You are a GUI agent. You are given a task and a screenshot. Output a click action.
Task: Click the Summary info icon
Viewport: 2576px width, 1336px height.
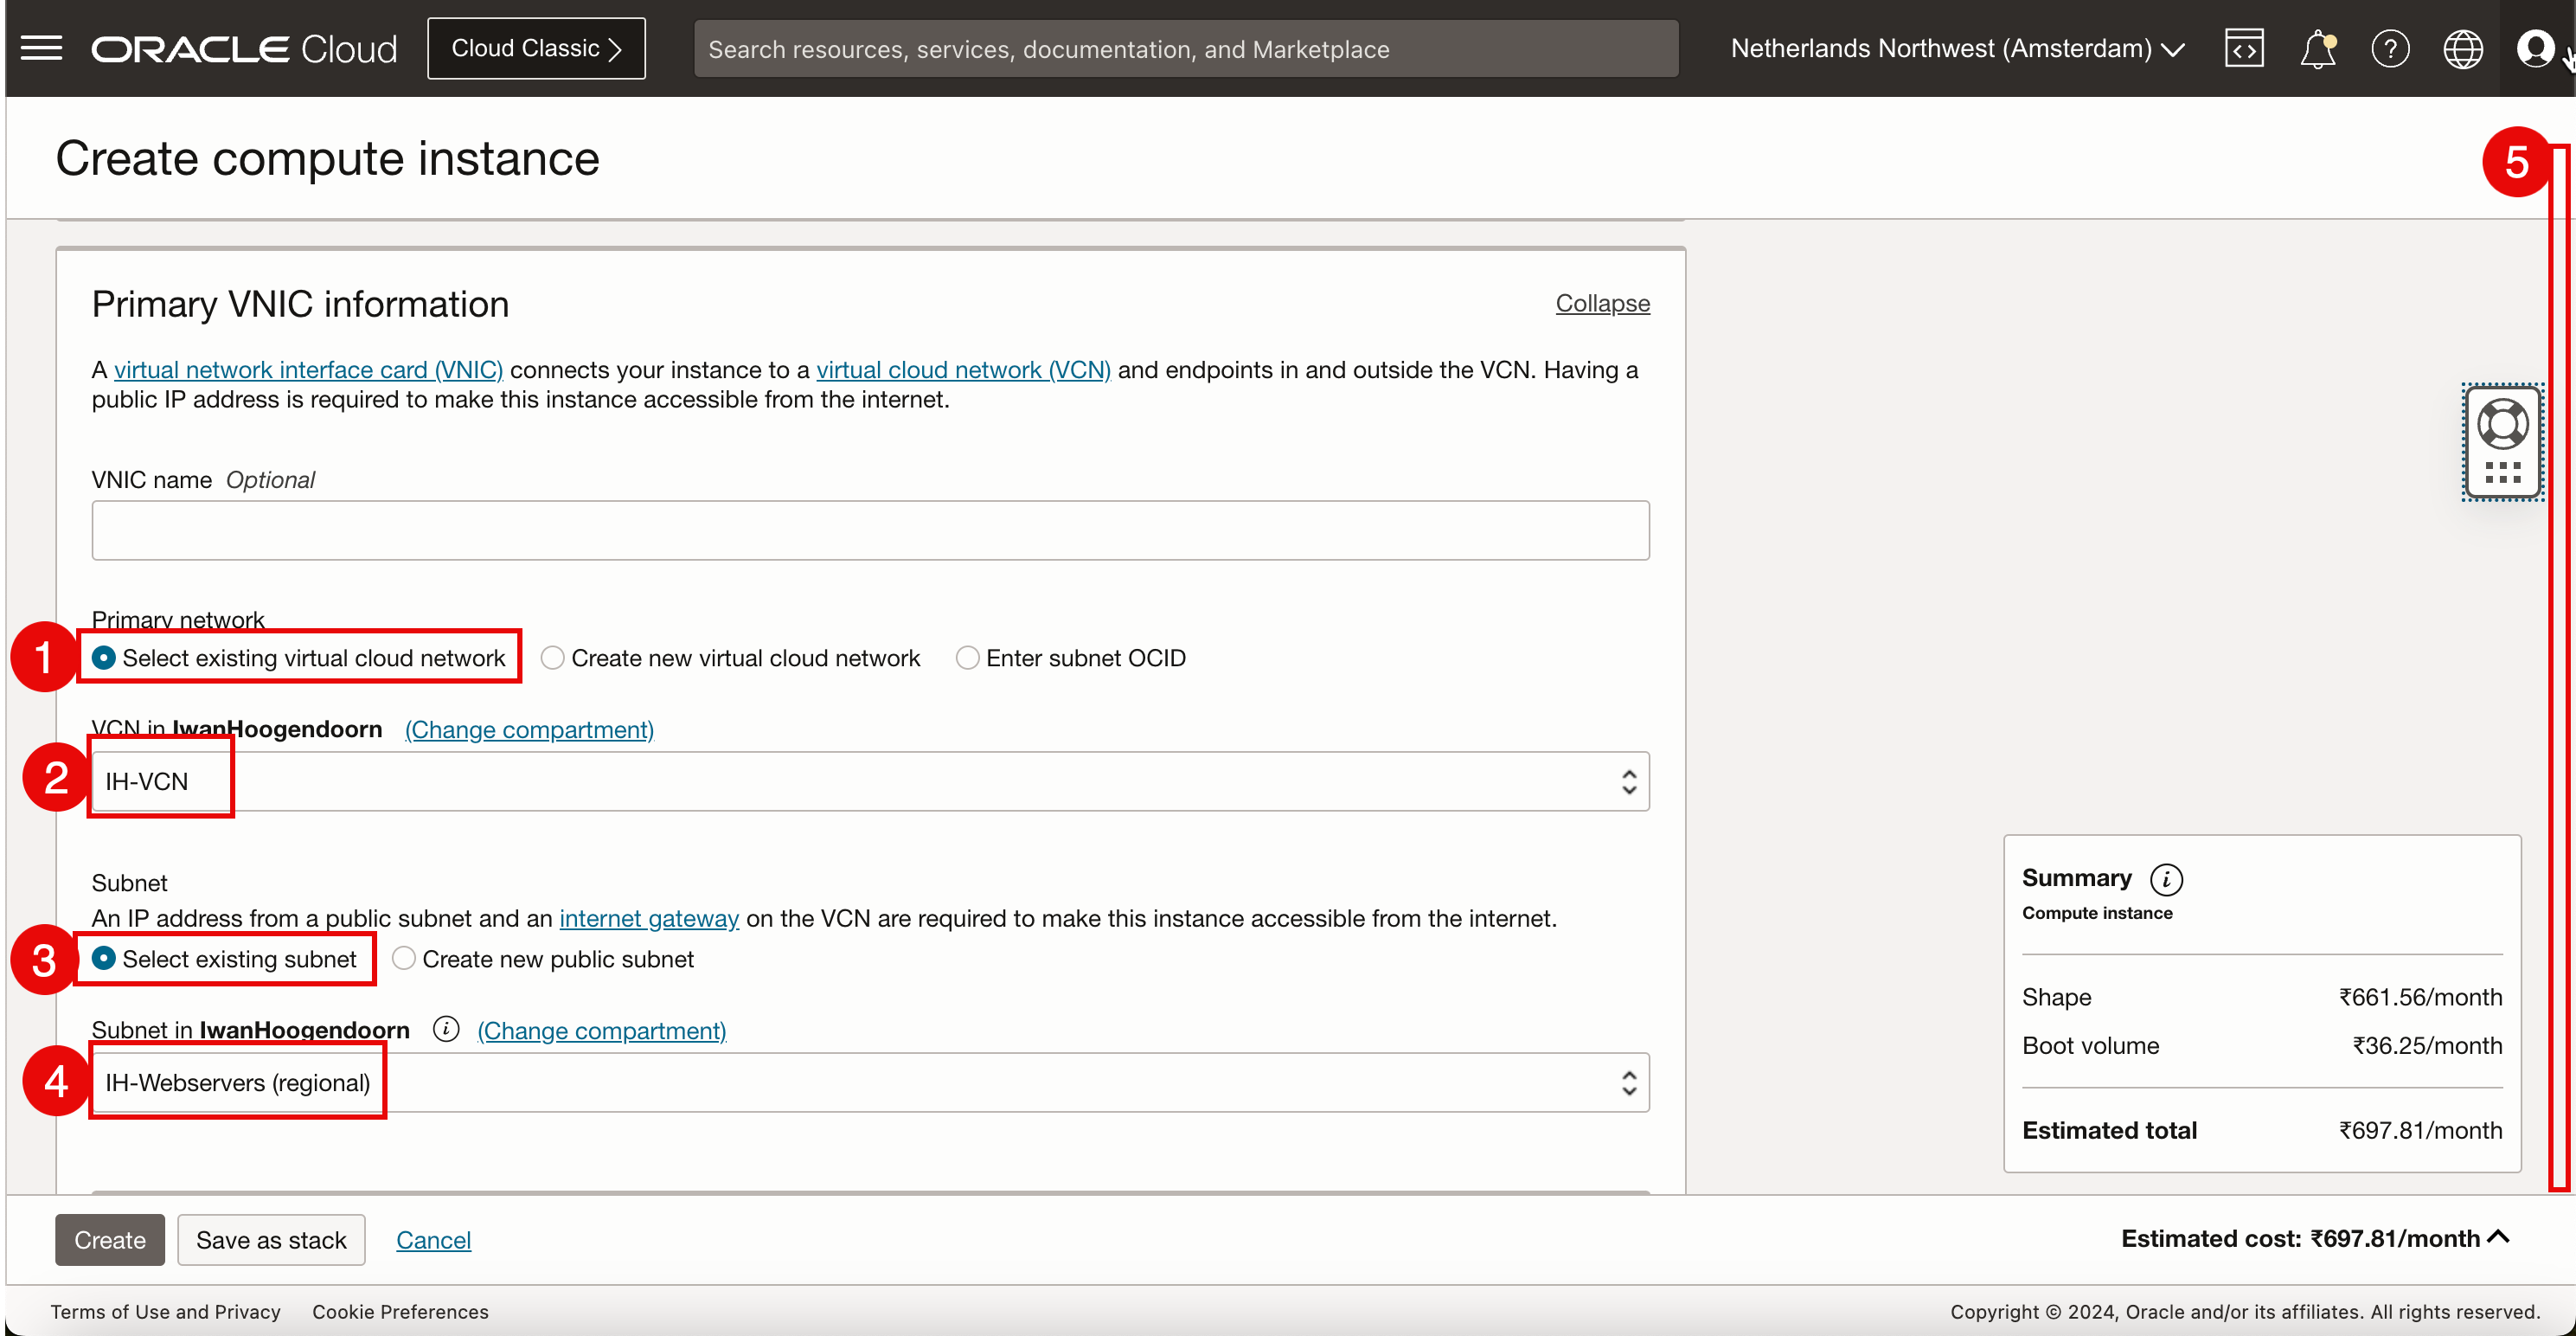click(2166, 879)
